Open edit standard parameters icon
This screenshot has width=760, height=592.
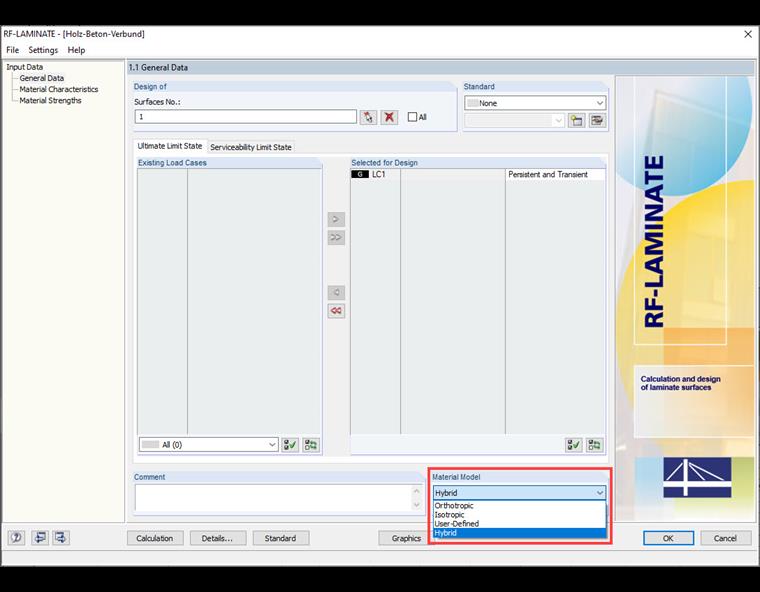(x=597, y=120)
